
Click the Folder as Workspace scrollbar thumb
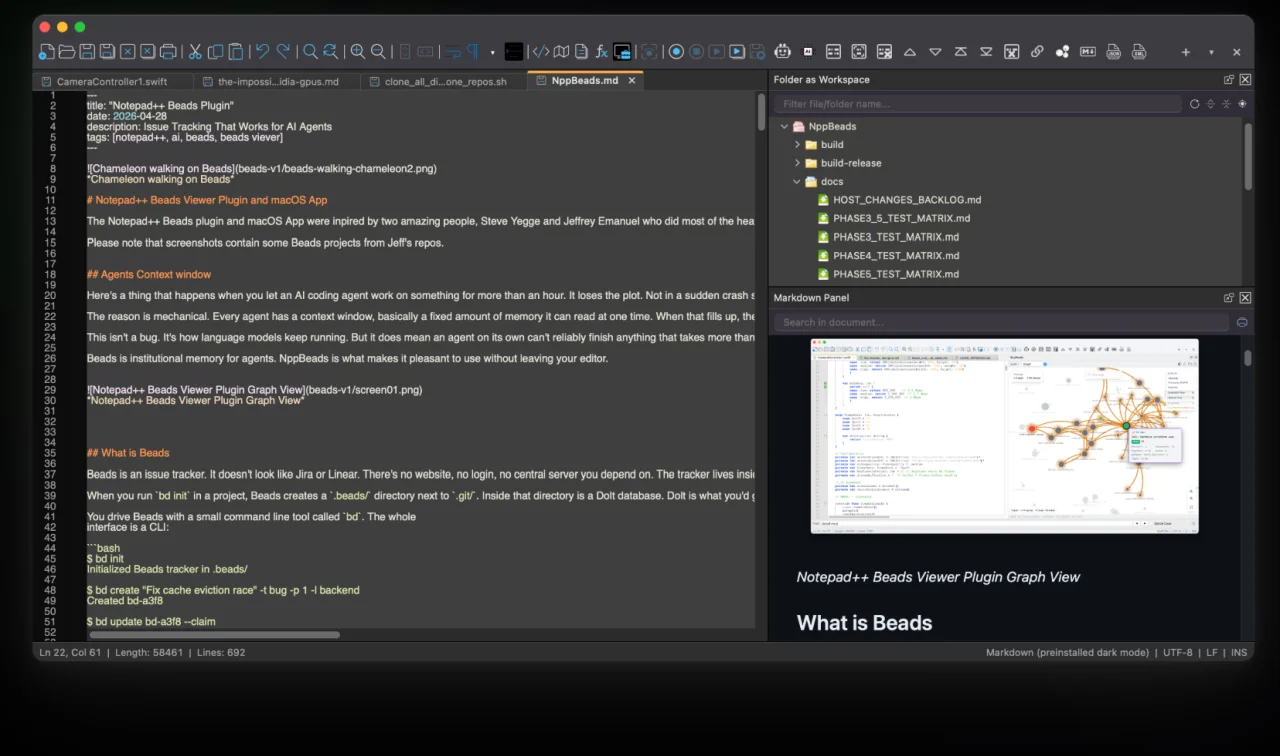(1248, 156)
